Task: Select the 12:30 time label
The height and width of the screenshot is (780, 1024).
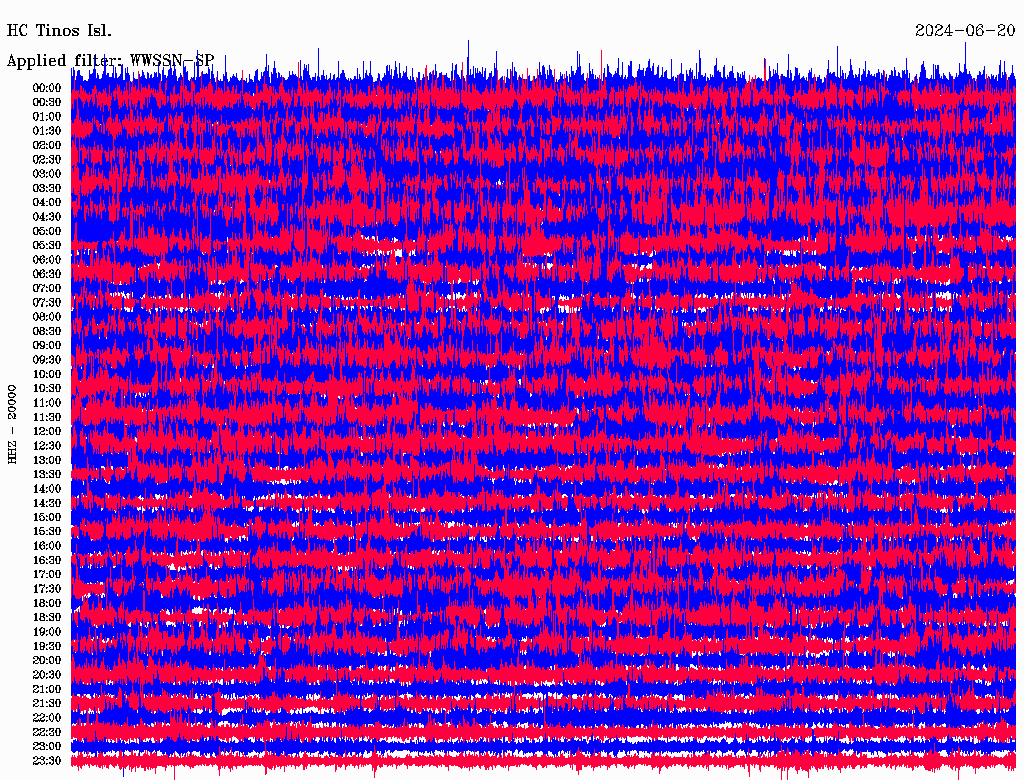Action: [x=47, y=446]
